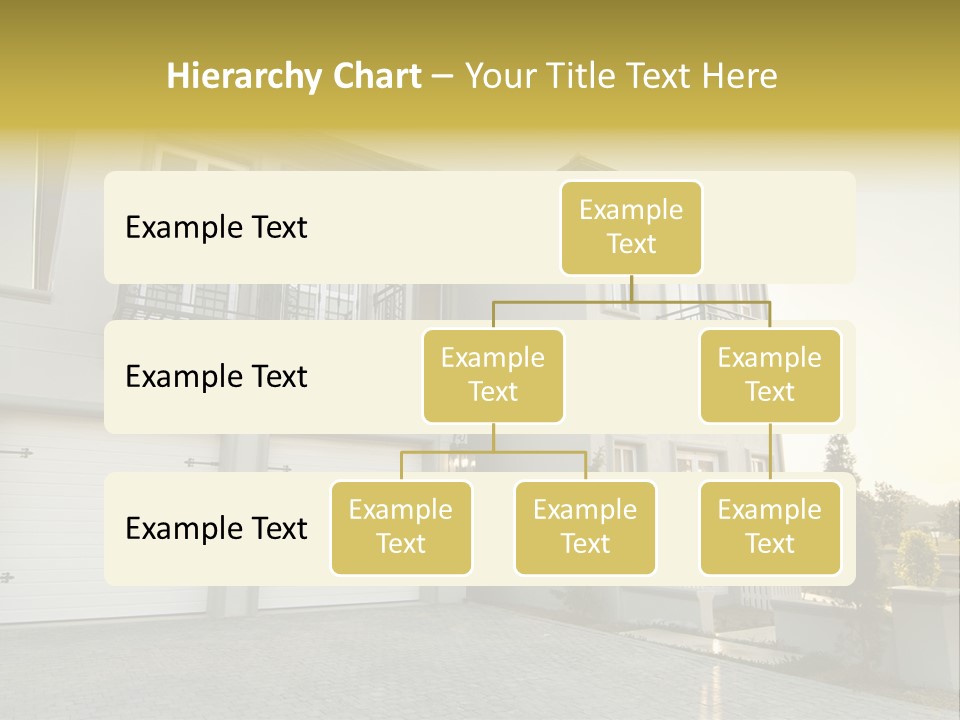The image size is (960, 720).
Task: Click the third row's Example Text label
Action: [216, 528]
